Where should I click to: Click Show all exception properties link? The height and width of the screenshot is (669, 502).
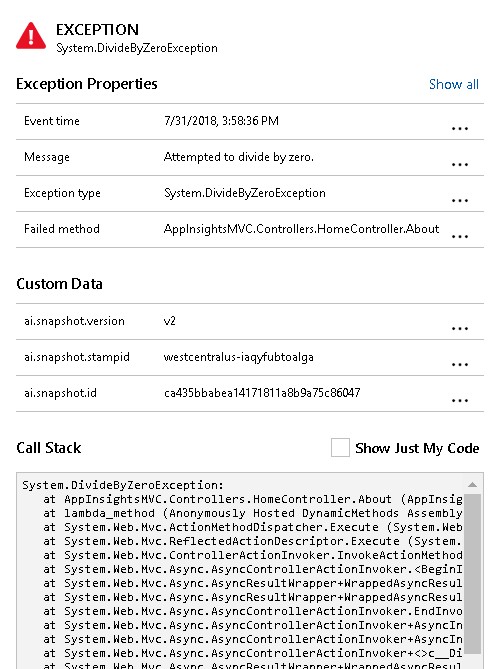click(454, 84)
